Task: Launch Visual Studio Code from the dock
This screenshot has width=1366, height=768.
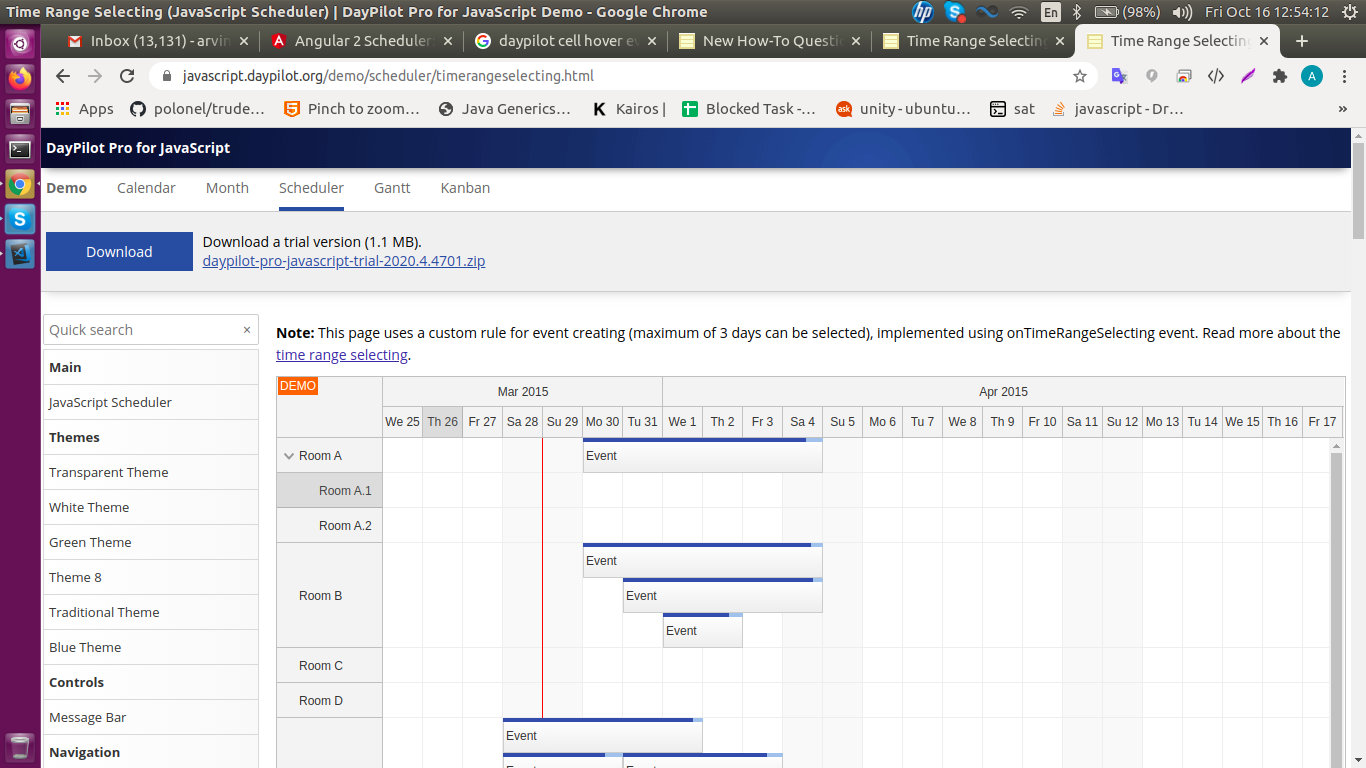Action: [x=20, y=253]
